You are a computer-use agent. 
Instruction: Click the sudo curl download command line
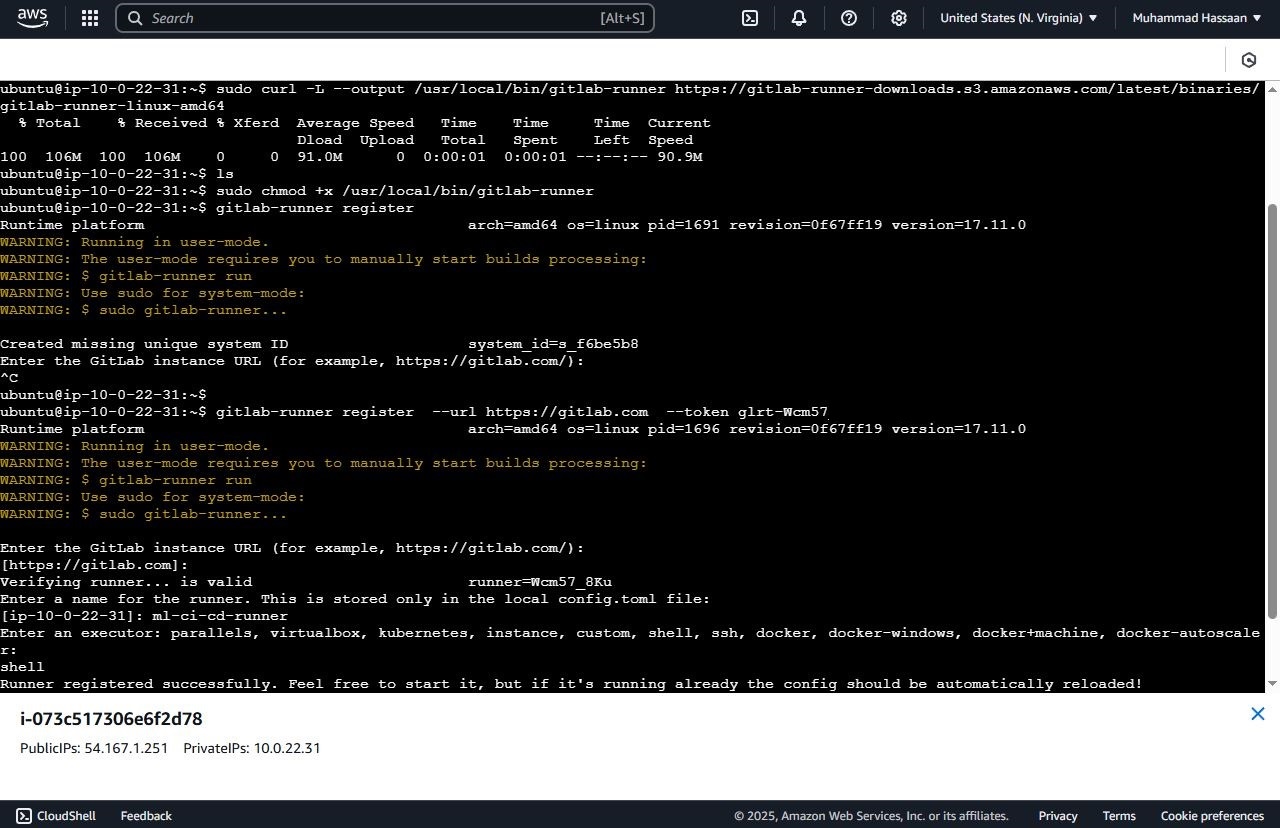630,97
